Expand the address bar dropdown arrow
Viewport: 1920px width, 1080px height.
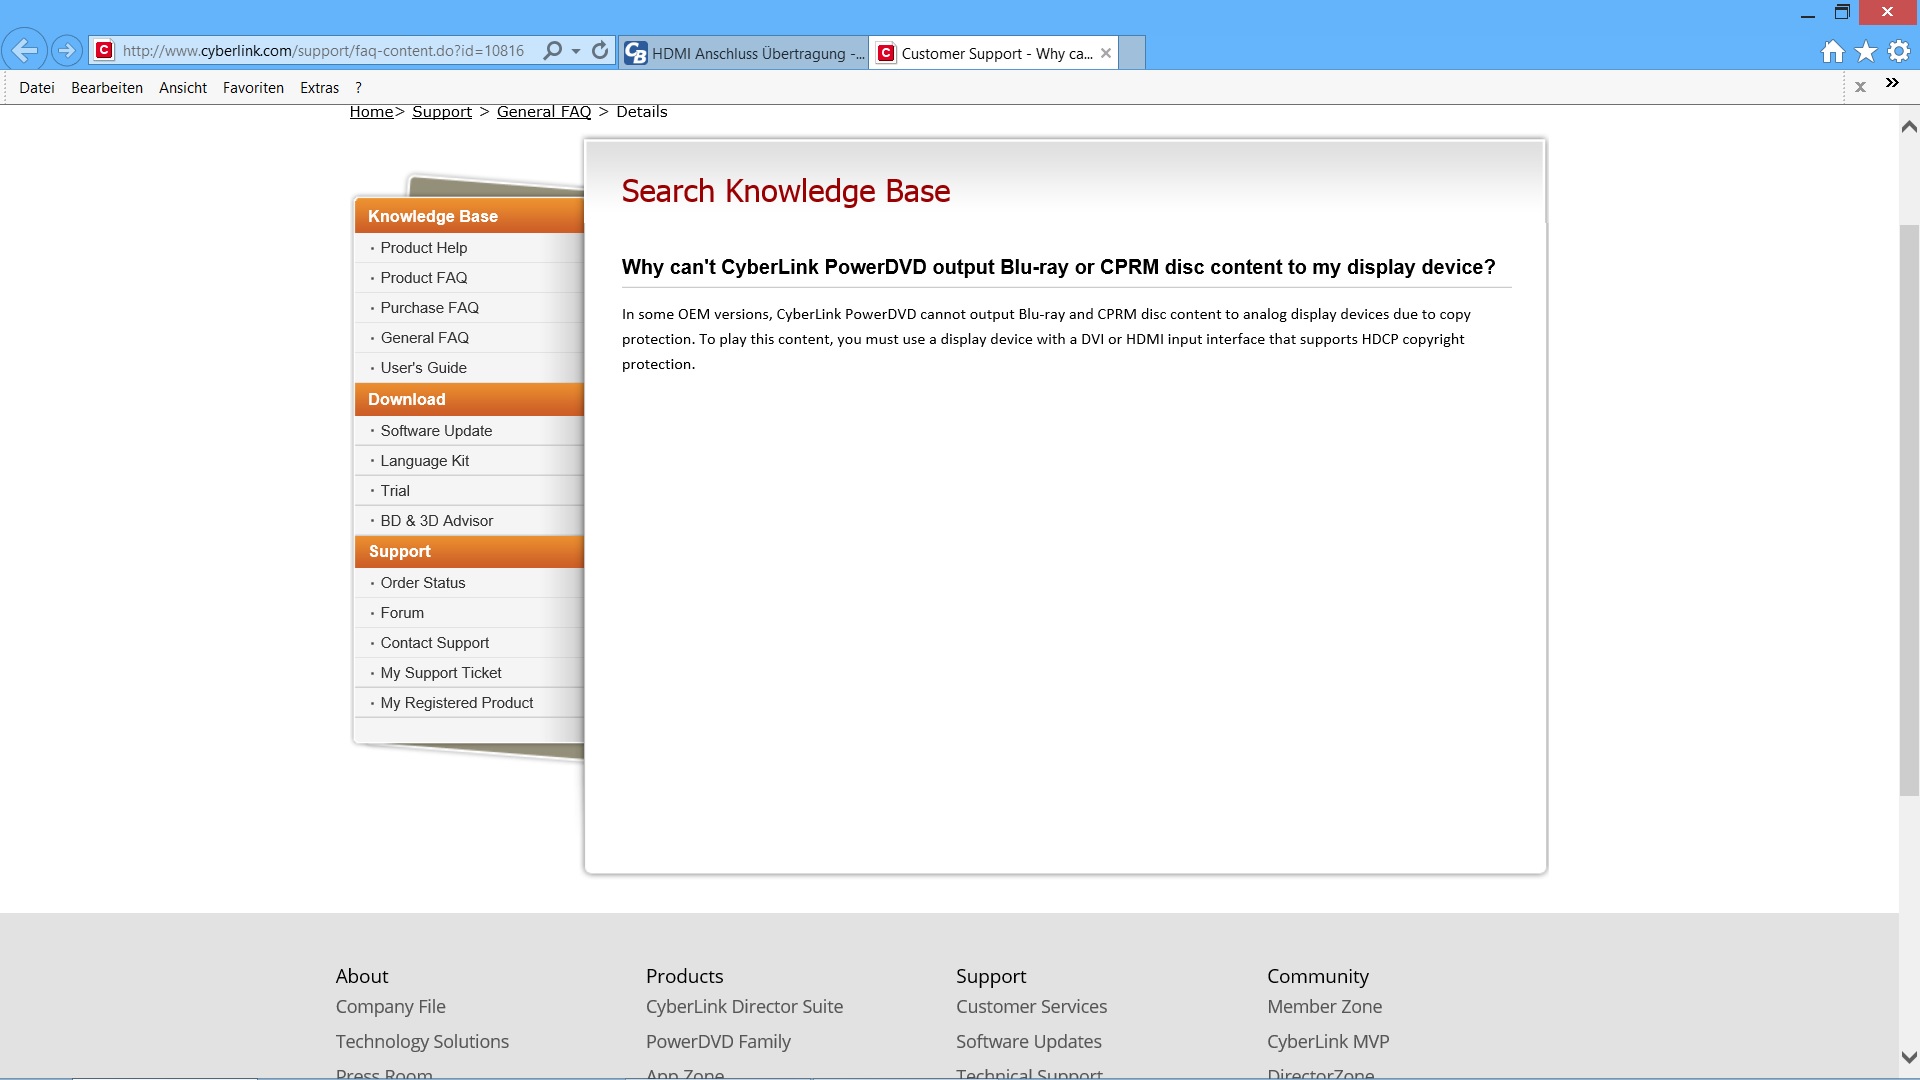click(576, 51)
